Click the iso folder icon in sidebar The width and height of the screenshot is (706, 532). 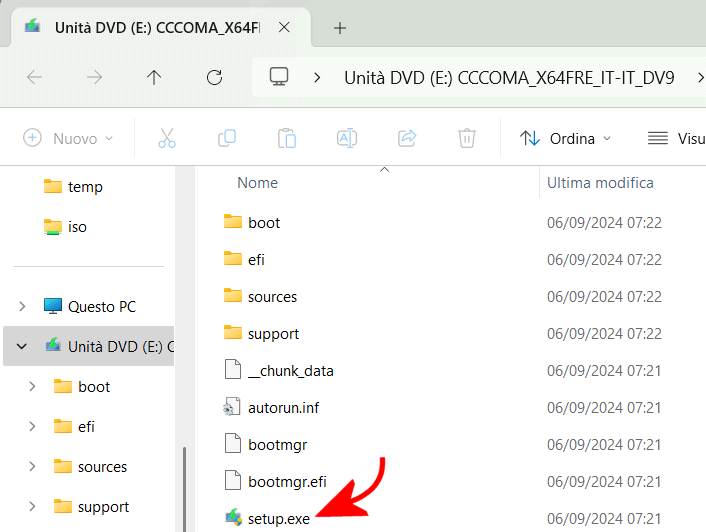point(53,226)
